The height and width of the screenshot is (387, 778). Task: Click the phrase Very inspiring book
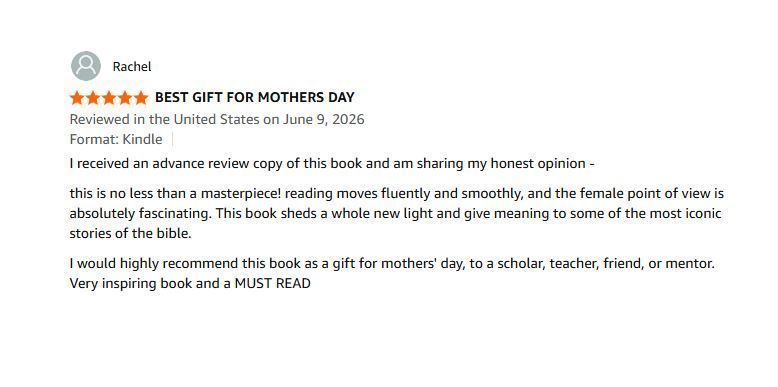pyautogui.click(x=133, y=284)
